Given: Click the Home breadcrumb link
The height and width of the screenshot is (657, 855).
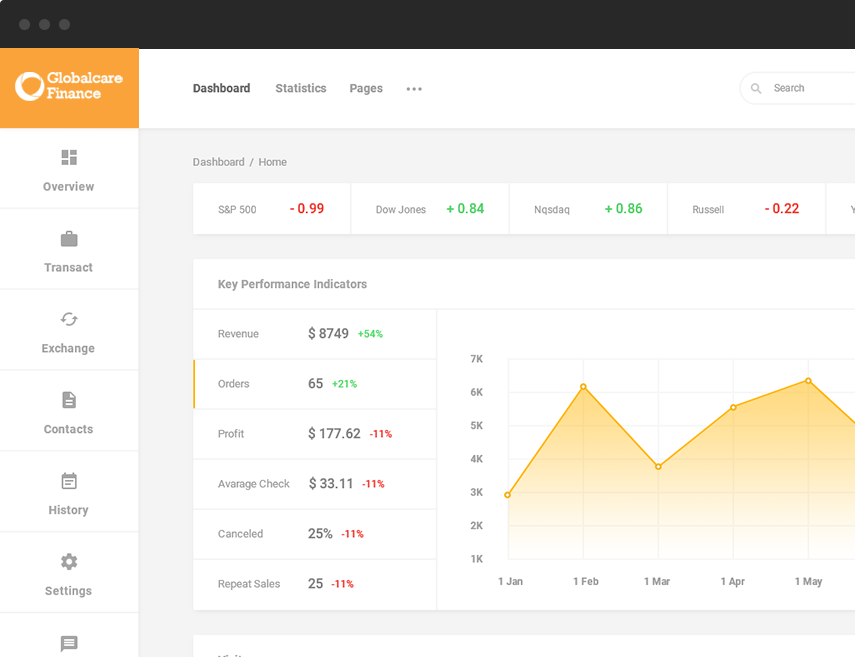Looking at the screenshot, I should [x=272, y=162].
